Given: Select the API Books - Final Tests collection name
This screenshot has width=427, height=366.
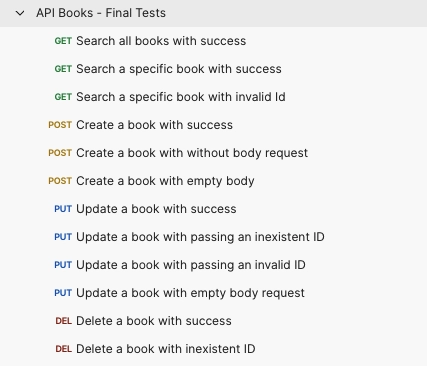Looking at the screenshot, I should (x=101, y=13).
